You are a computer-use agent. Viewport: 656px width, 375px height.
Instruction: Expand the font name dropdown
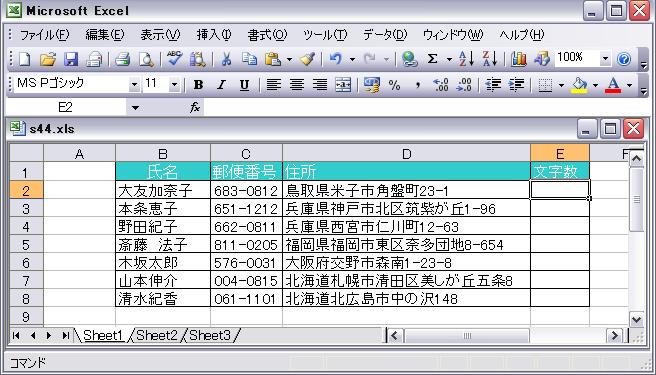[x=134, y=85]
